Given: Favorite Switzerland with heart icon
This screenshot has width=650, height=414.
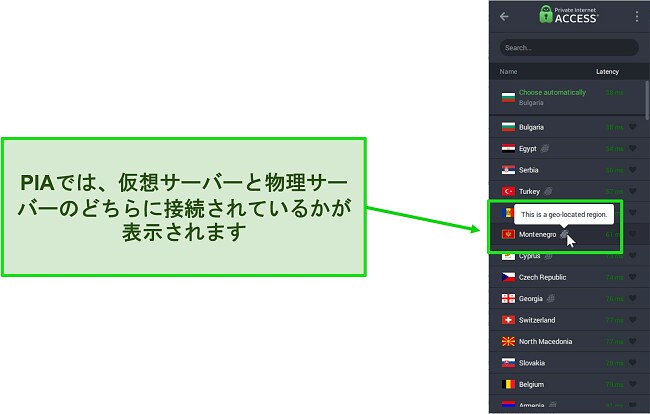Looking at the screenshot, I should (x=633, y=320).
